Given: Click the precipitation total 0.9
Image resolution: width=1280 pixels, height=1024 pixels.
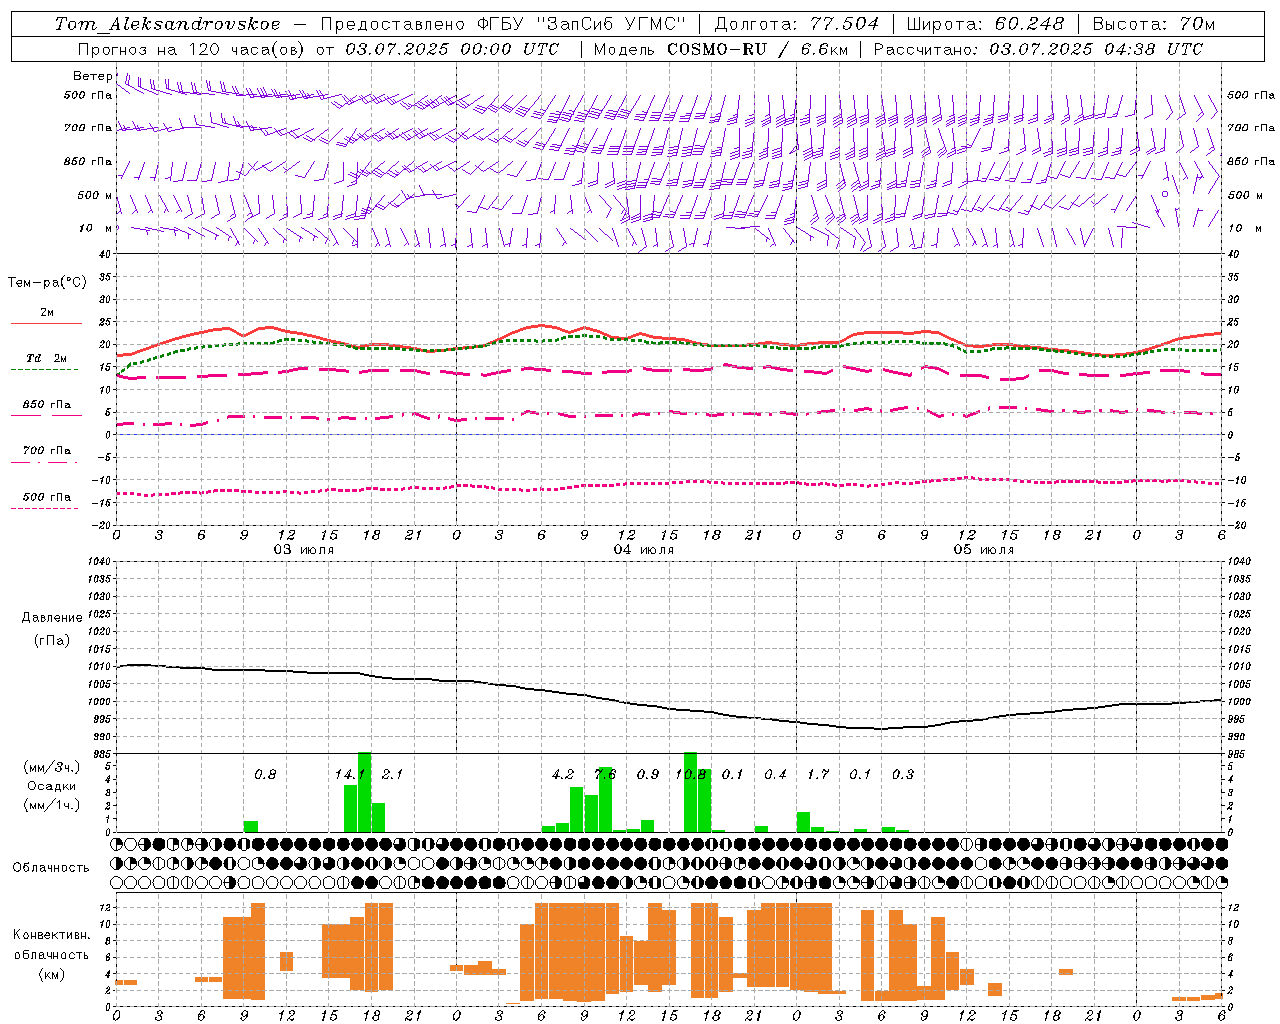Looking at the screenshot, I should point(648,775).
